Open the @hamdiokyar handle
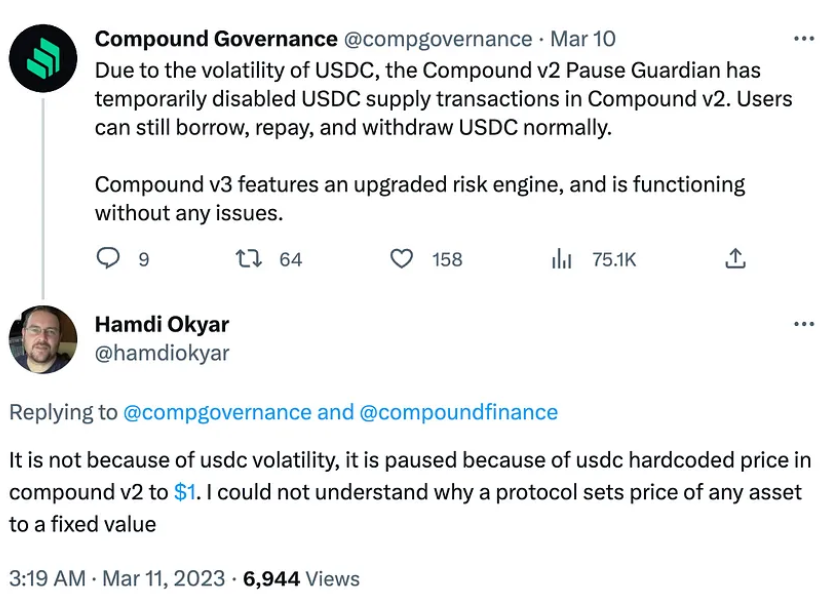The image size is (828, 604). click(162, 353)
